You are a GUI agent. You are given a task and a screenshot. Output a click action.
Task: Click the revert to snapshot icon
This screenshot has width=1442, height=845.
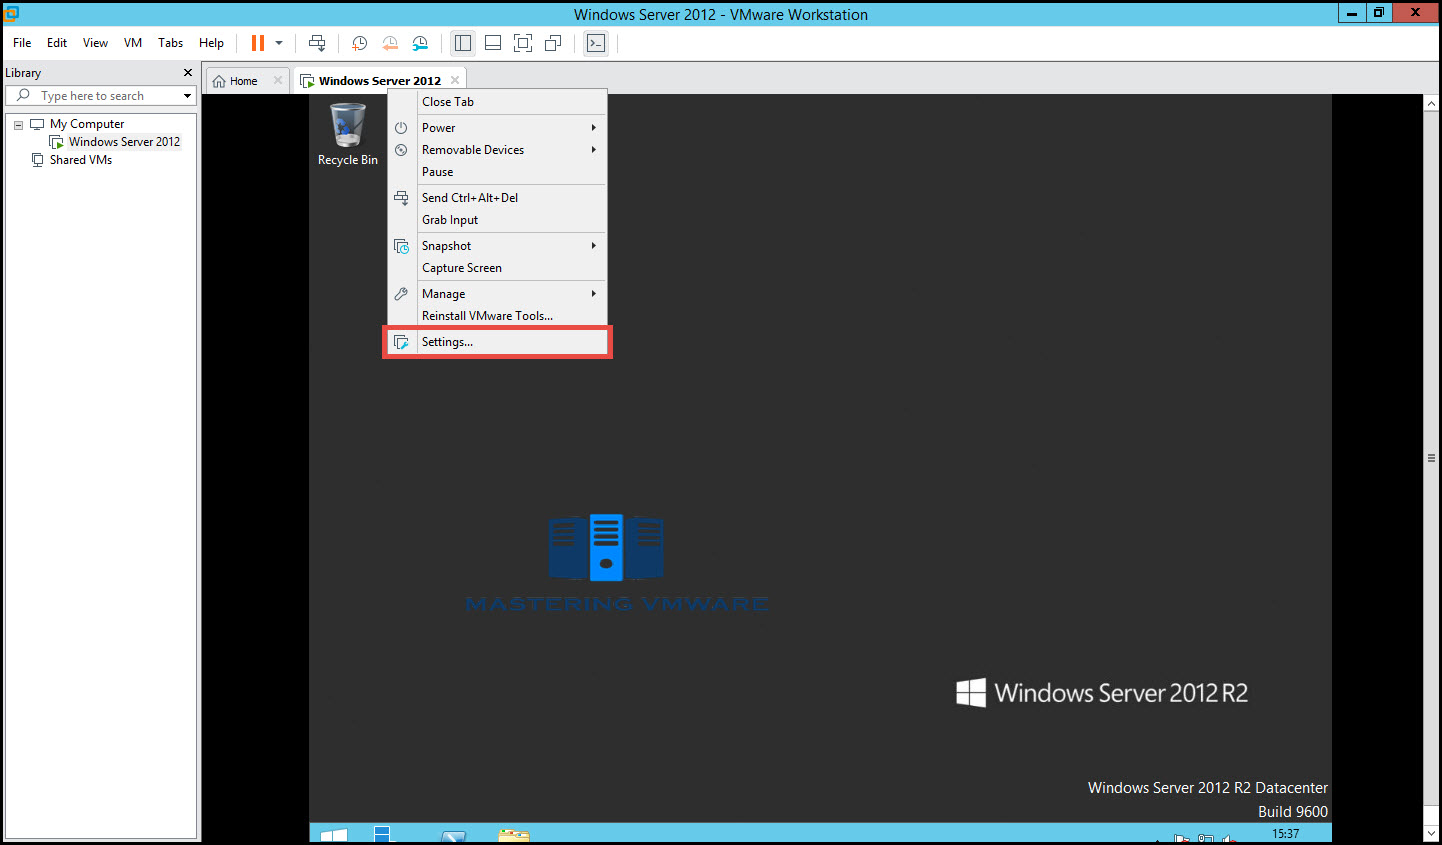(390, 43)
